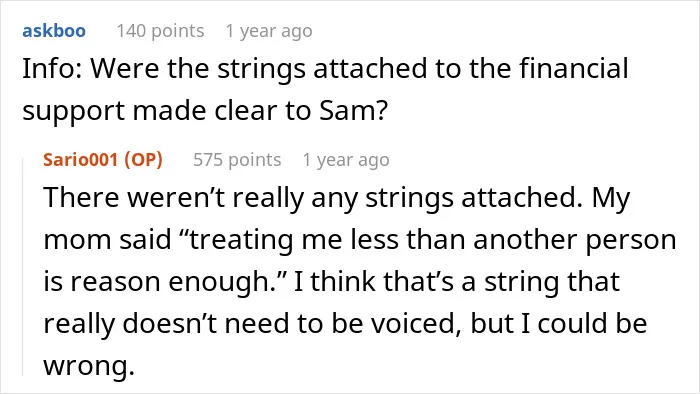The height and width of the screenshot is (394, 700).
Task: Click the 575 points score
Action: click(237, 160)
